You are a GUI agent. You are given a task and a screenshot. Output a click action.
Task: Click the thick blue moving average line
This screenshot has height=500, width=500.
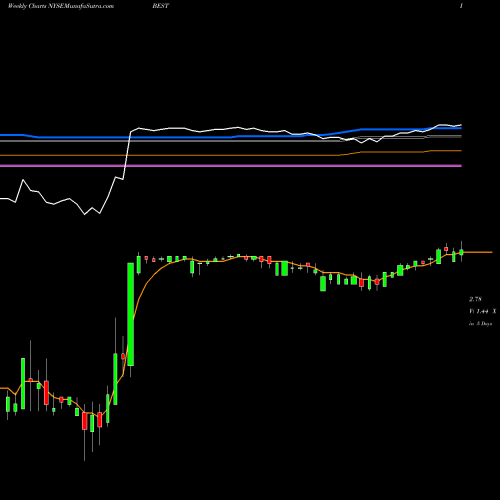tap(231, 136)
